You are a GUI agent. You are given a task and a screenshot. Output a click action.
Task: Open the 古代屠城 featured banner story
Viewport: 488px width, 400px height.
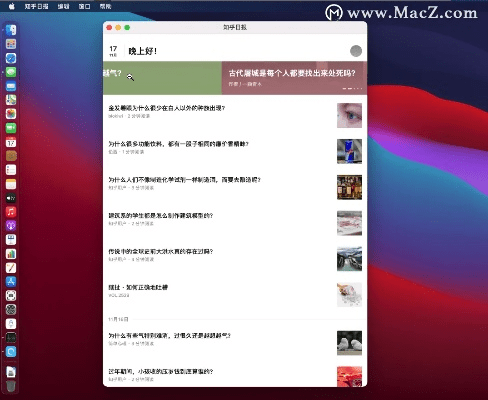coord(294,78)
